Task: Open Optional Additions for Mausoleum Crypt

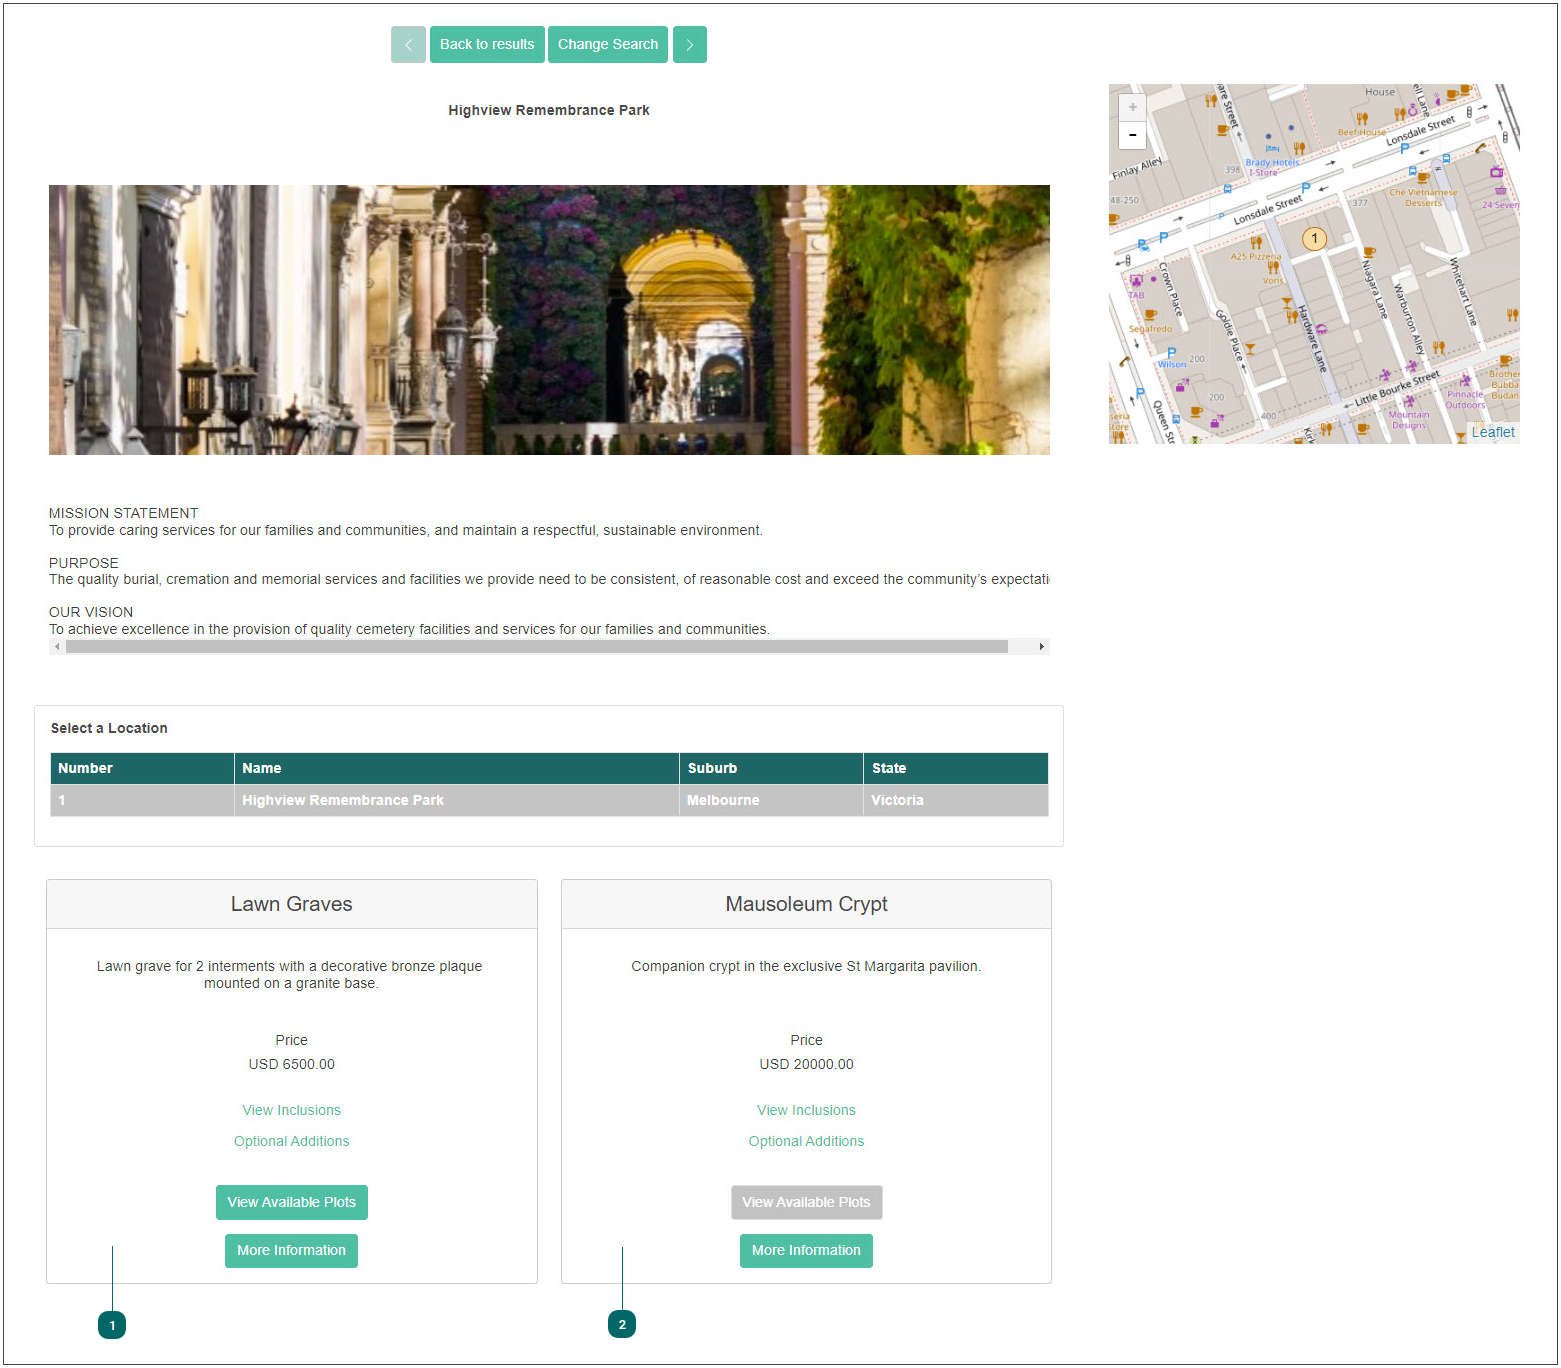Action: [806, 1141]
